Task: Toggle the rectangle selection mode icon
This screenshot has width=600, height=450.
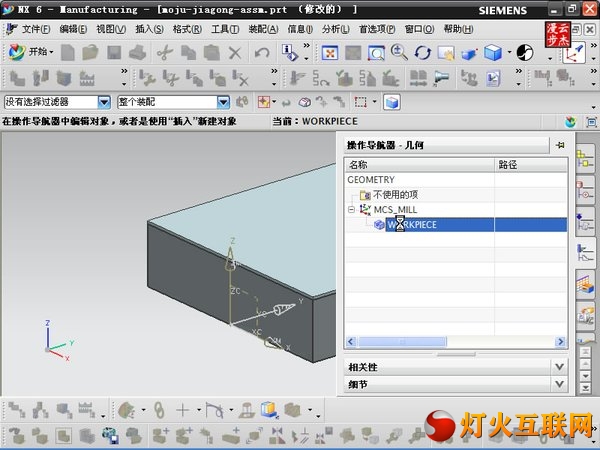Action: (x=360, y=102)
